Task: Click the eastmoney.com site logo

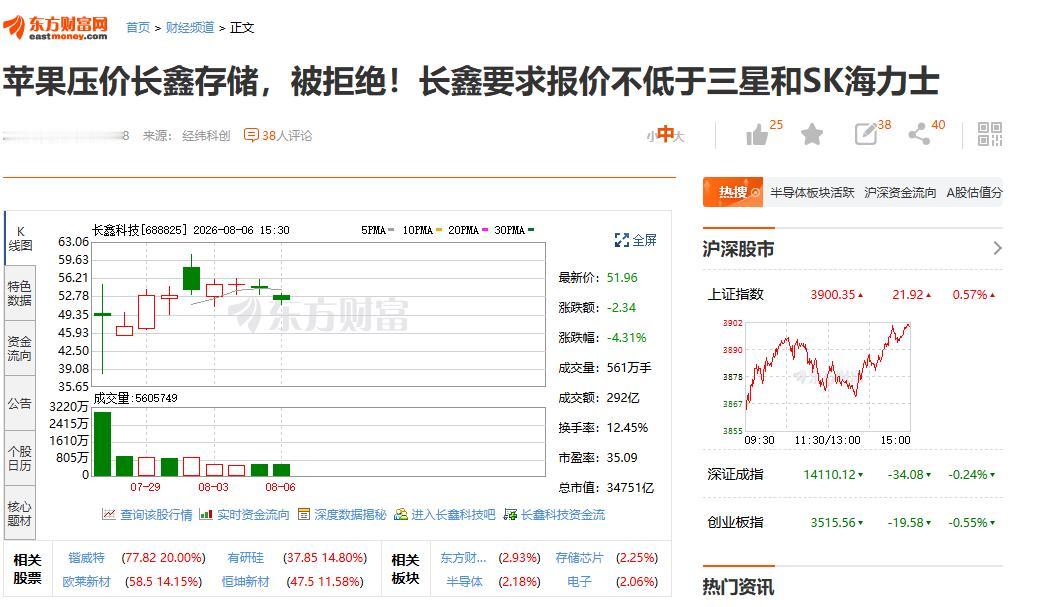Action: click(x=55, y=27)
